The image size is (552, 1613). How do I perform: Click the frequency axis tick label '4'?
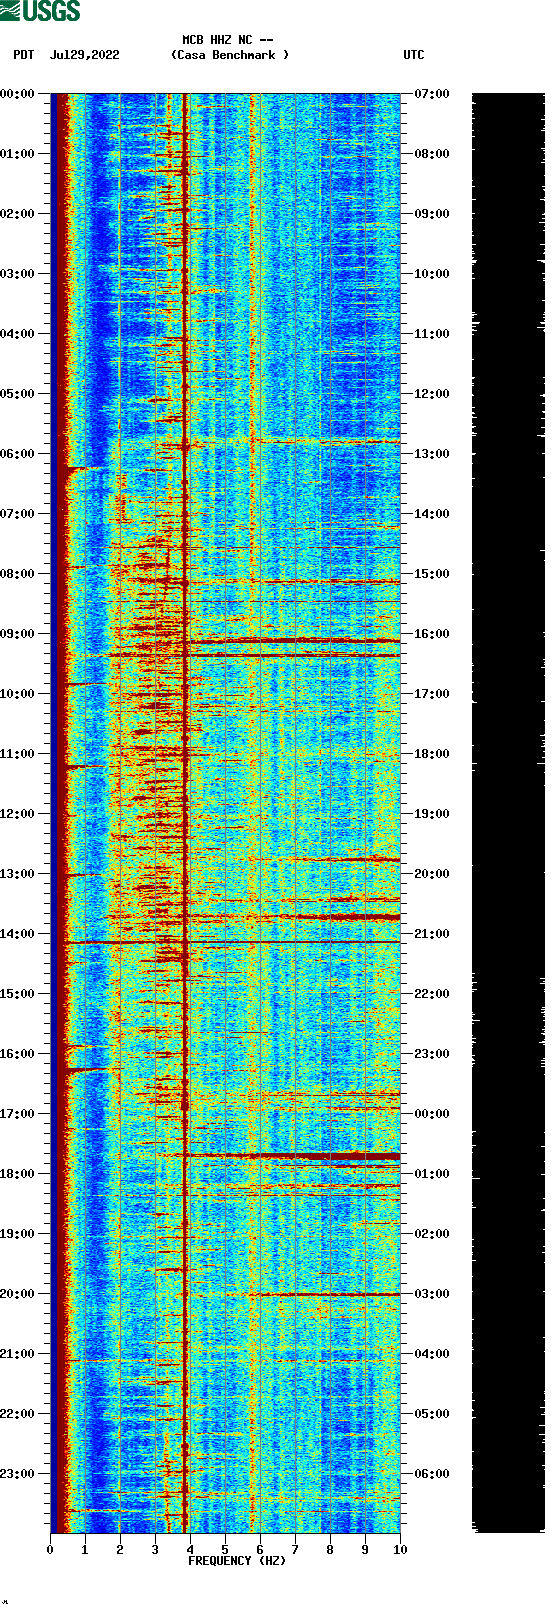[190, 1550]
